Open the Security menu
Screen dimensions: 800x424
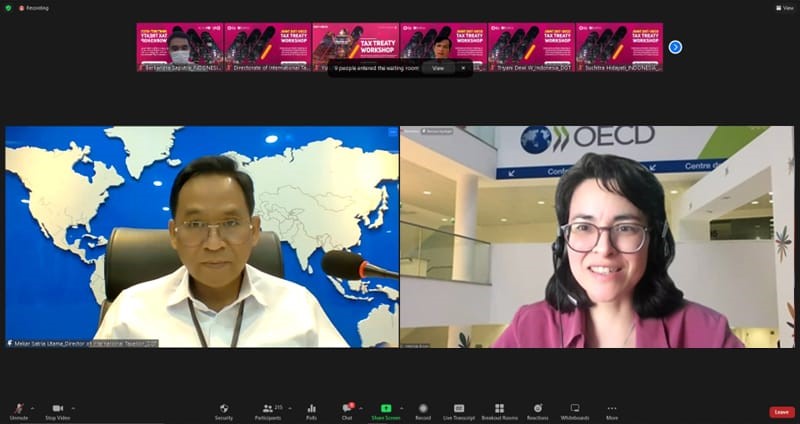coord(224,410)
